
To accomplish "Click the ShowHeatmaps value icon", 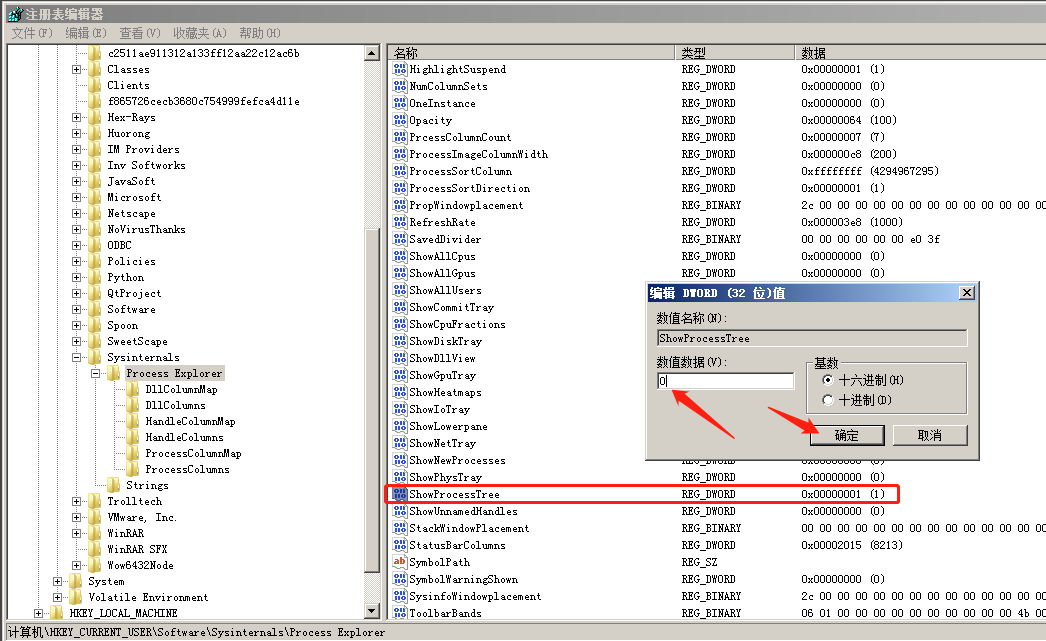I will coord(400,392).
